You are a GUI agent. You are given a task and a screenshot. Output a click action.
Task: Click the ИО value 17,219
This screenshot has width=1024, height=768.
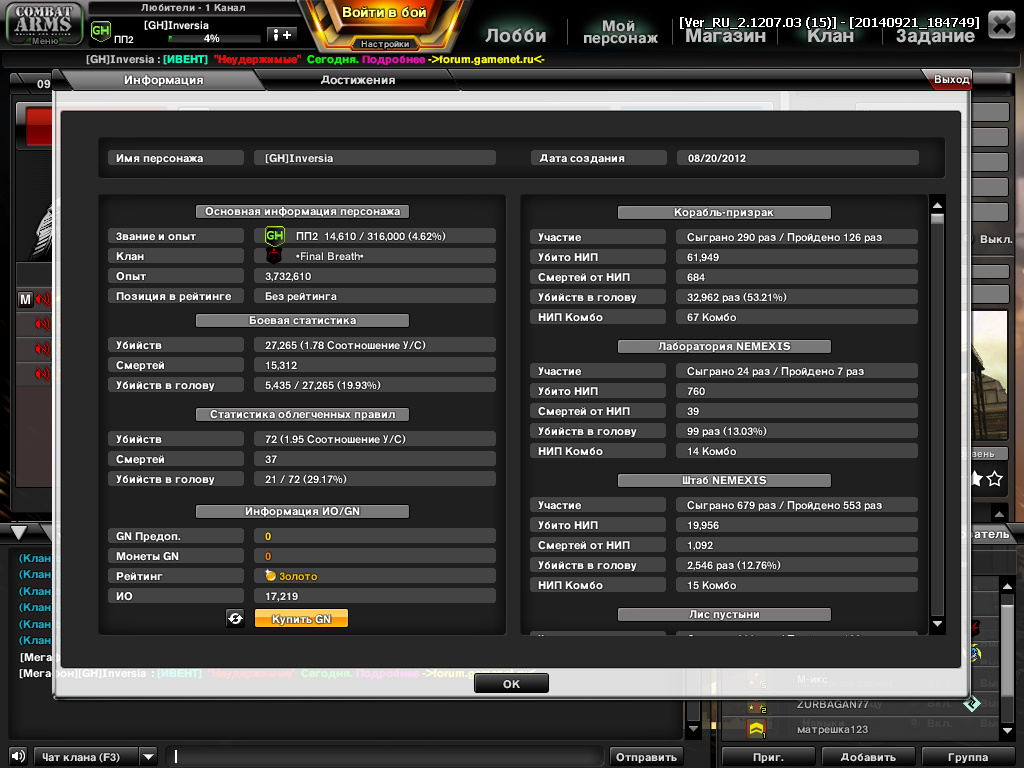coord(374,596)
